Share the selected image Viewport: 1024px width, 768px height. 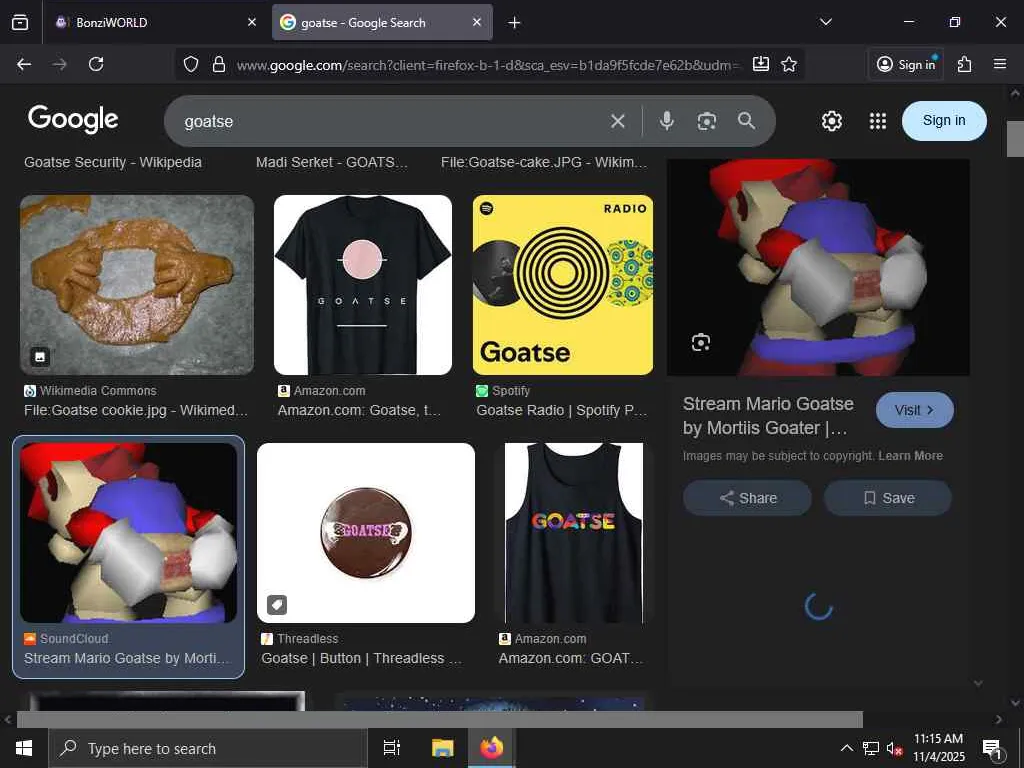748,498
